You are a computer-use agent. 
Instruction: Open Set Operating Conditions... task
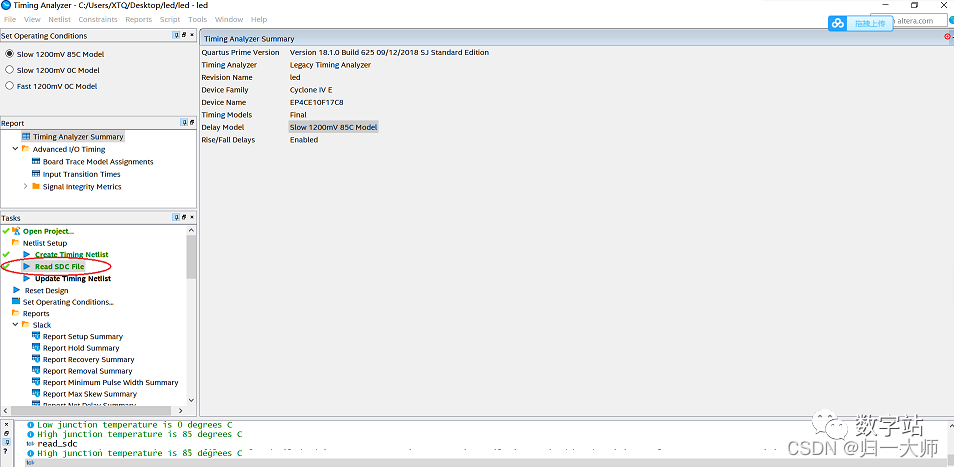(x=68, y=302)
